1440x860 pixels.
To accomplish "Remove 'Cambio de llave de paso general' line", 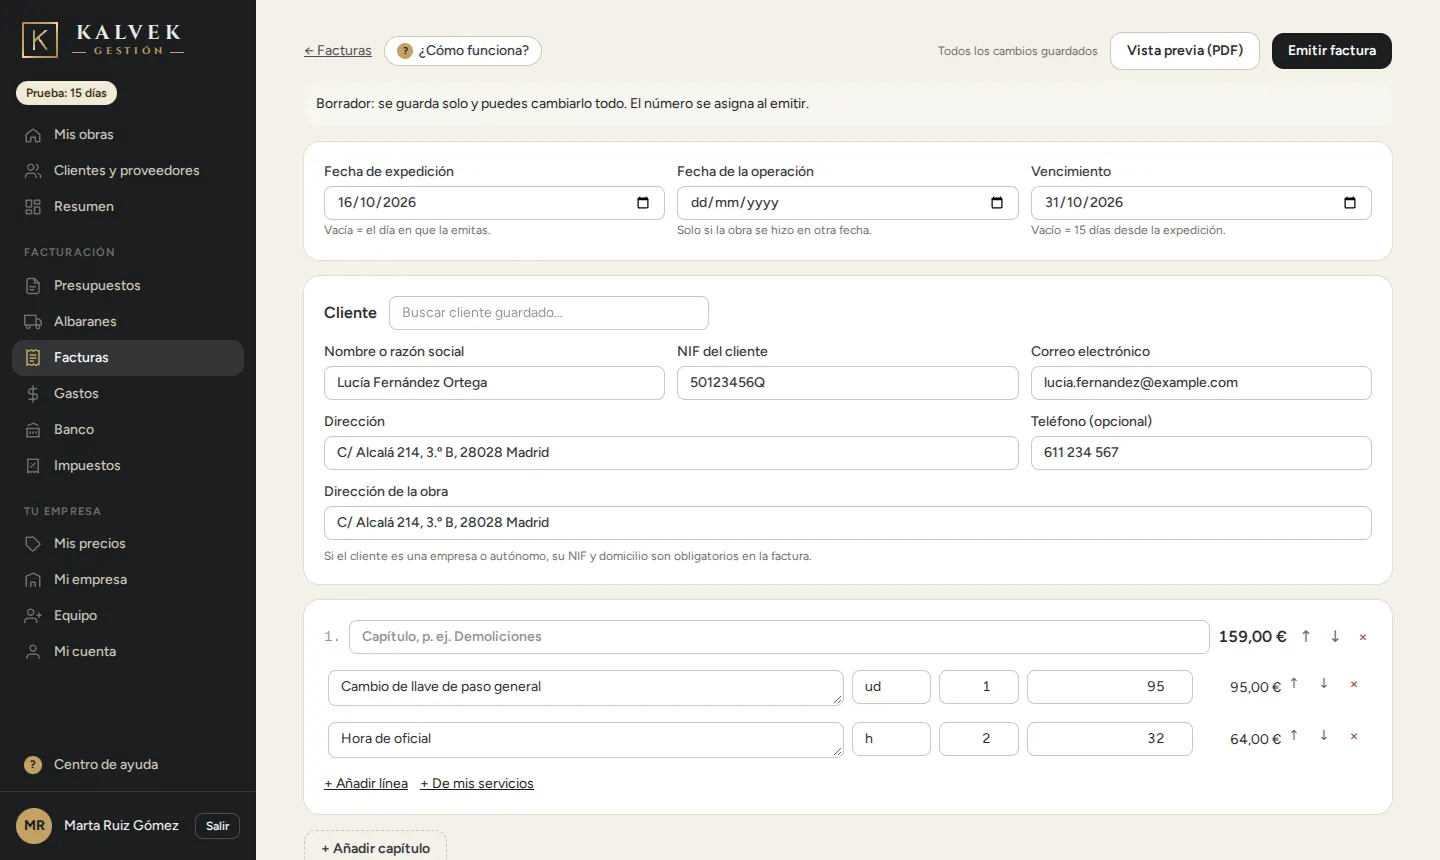I will (x=1354, y=685).
